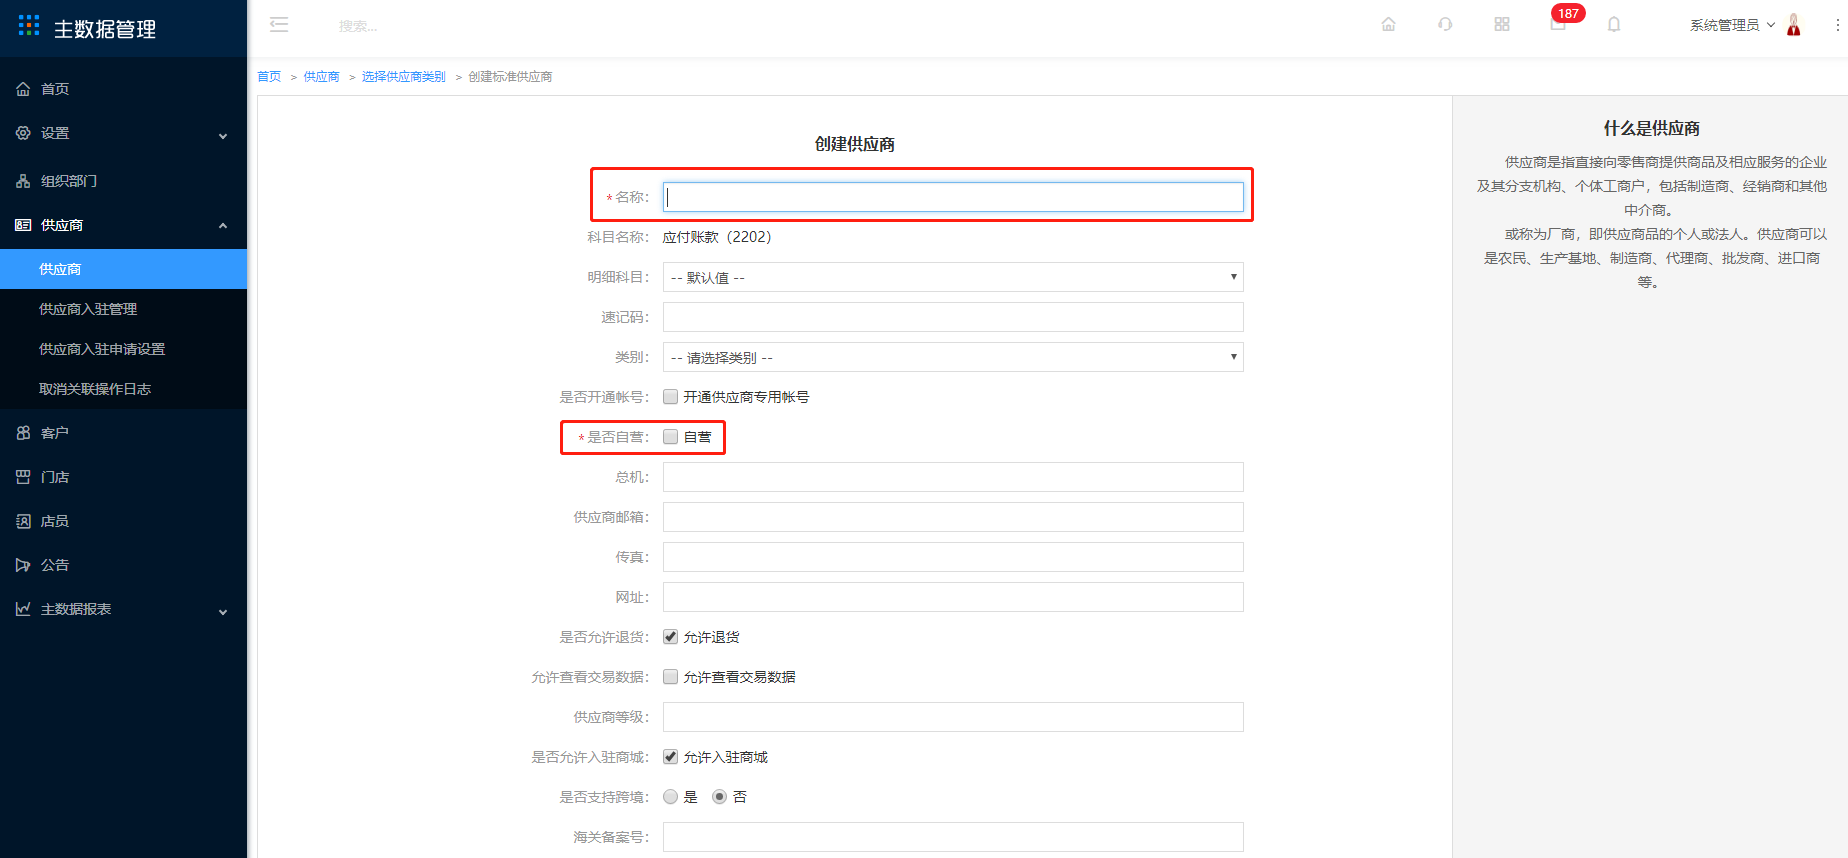Screen dimensions: 1848x858
Task: Click the user avatar icon
Action: click(1794, 25)
